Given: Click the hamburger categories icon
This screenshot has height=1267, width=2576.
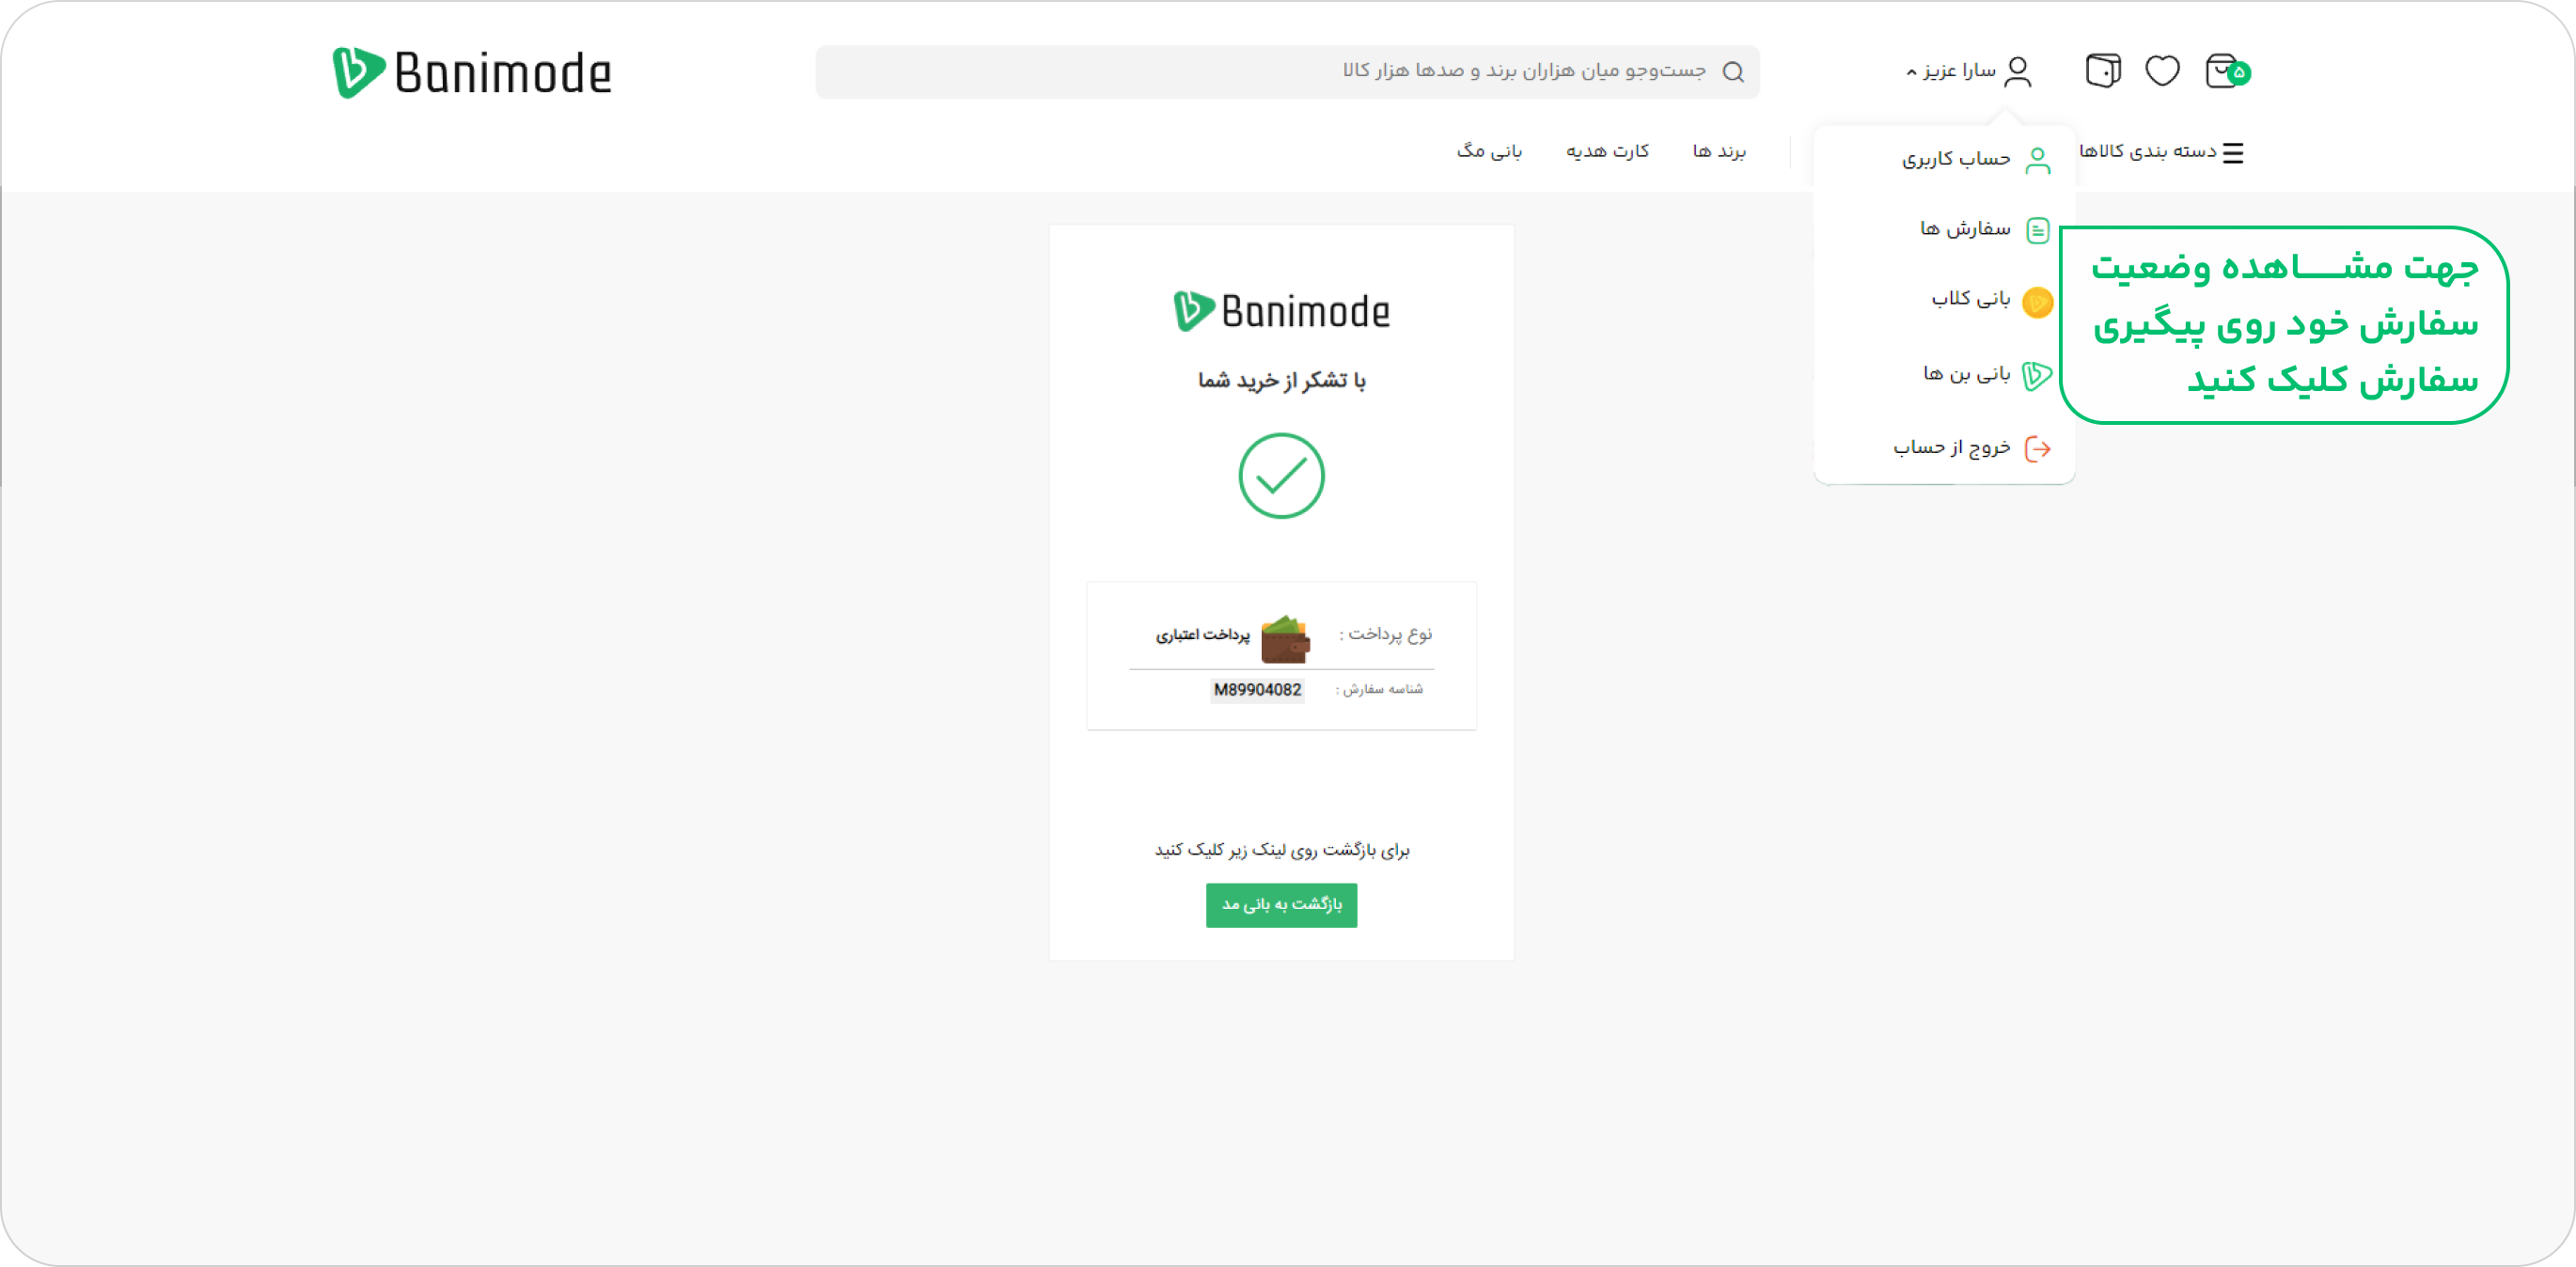Looking at the screenshot, I should click(x=2233, y=152).
